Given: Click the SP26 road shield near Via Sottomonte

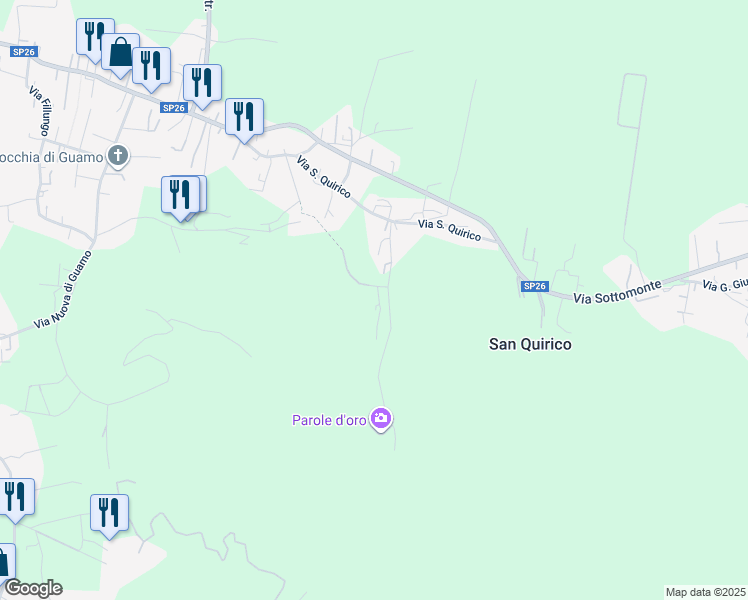Looking at the screenshot, I should tap(534, 286).
